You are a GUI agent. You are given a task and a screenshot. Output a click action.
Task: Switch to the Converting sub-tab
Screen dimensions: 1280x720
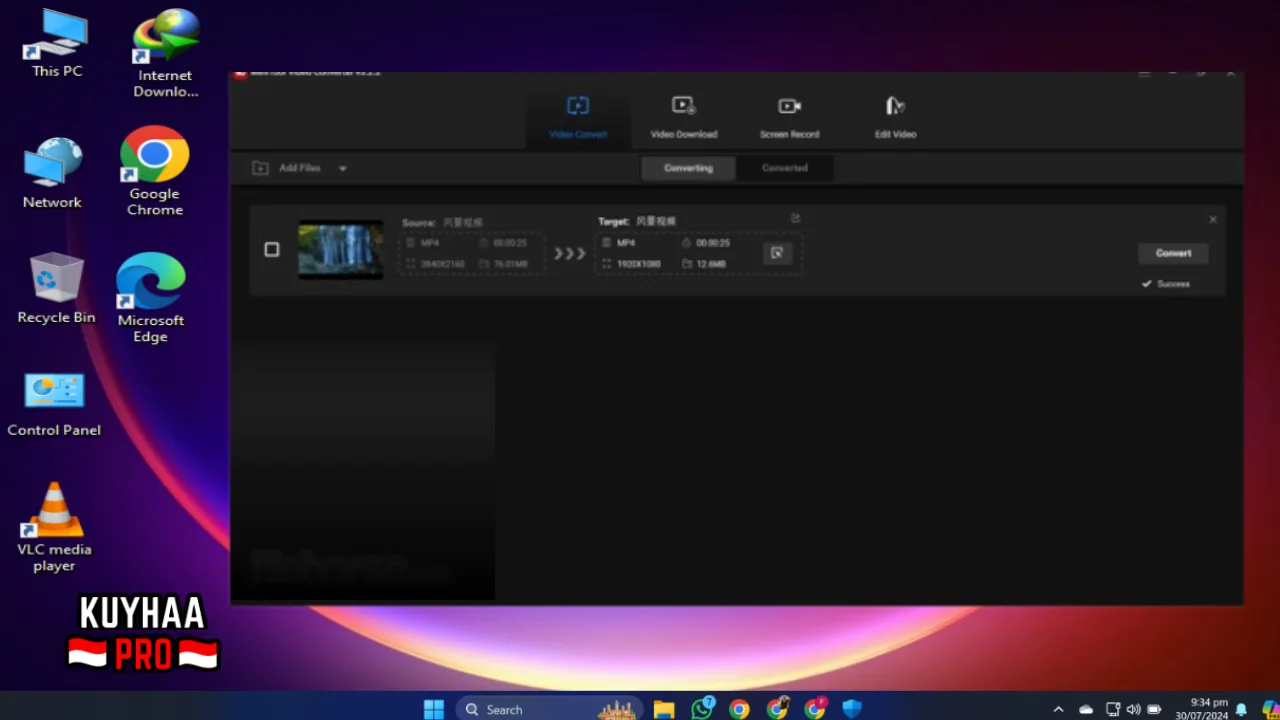click(x=688, y=168)
